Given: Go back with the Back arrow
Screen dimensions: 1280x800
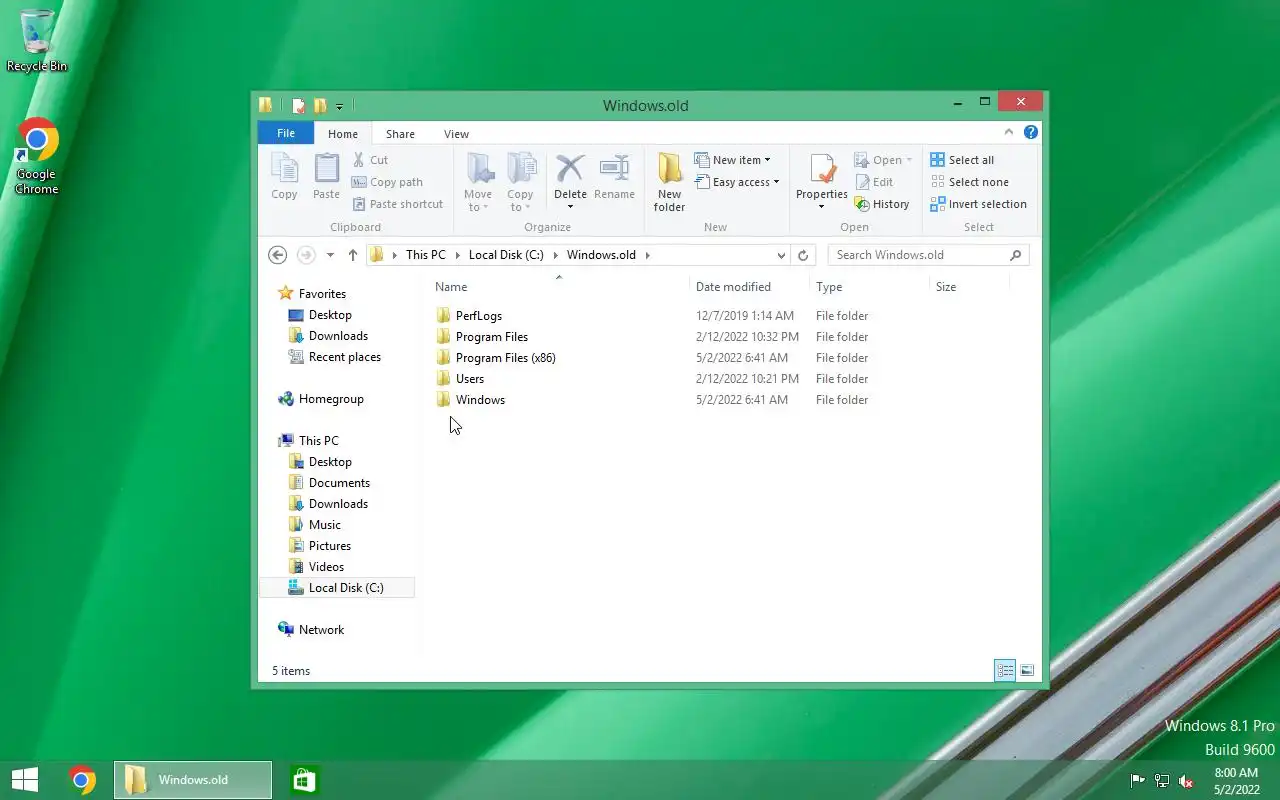Looking at the screenshot, I should pos(278,255).
